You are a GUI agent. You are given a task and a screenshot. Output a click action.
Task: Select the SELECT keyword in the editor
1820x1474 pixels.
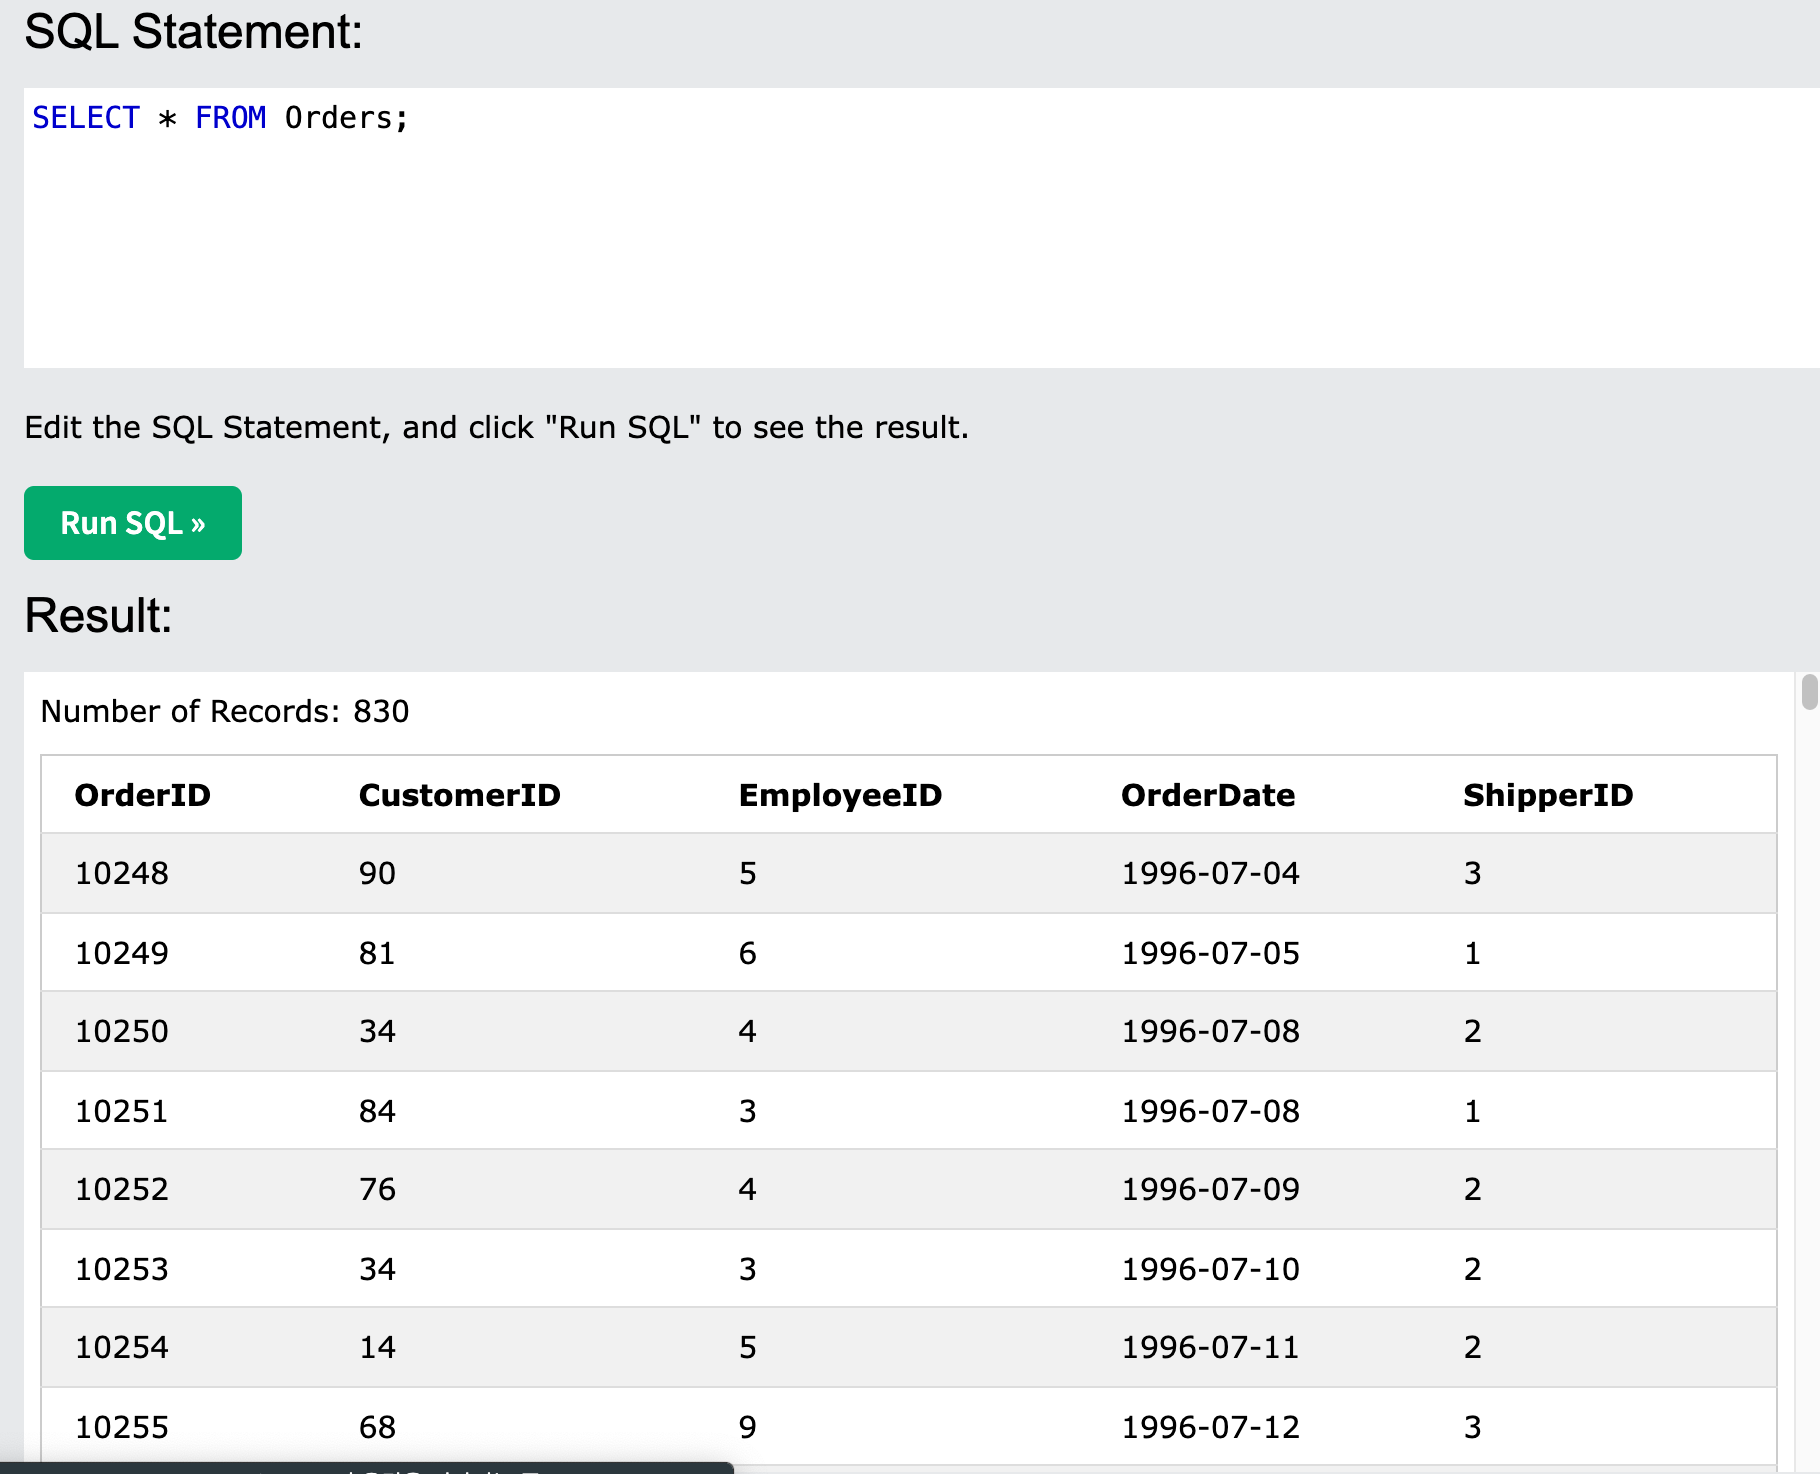[85, 118]
